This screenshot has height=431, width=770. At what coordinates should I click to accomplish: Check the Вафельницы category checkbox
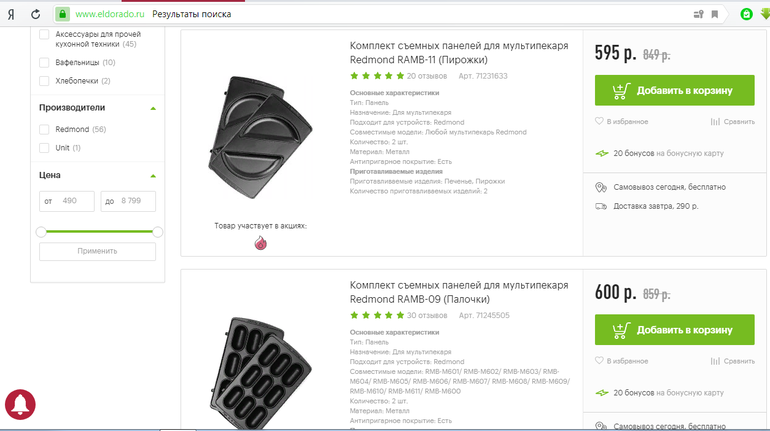tap(44, 63)
